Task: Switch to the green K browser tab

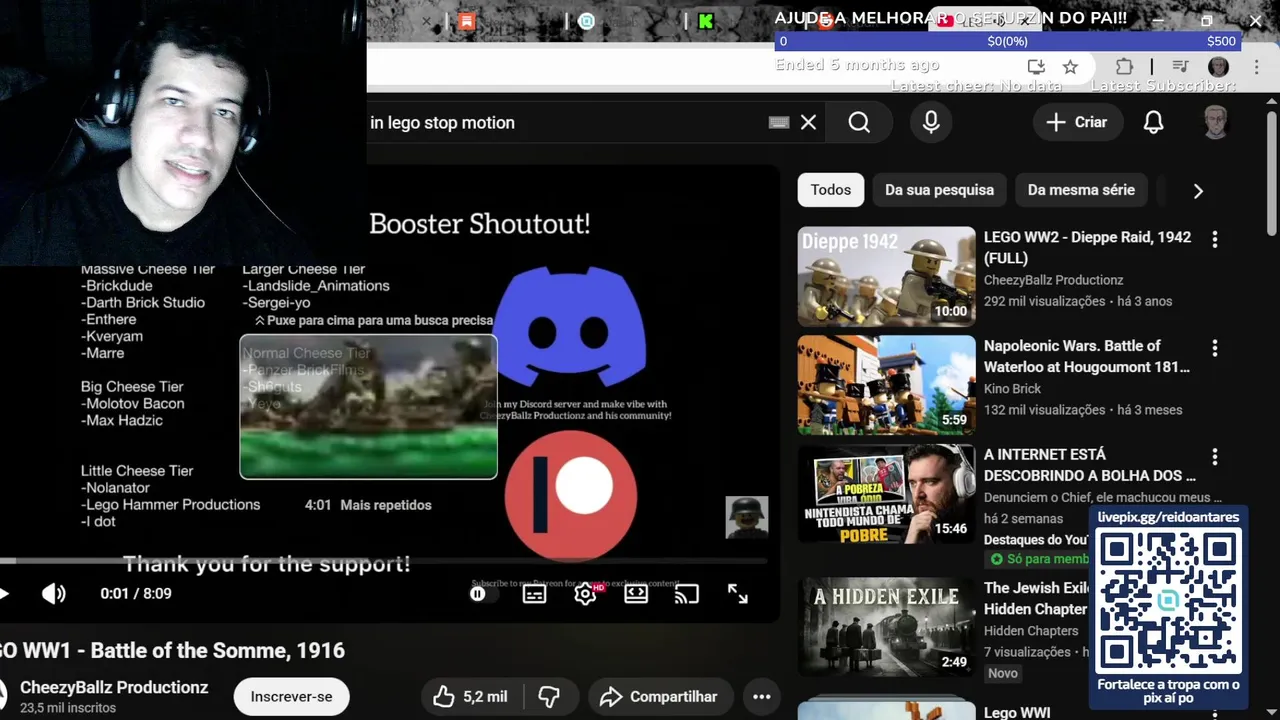Action: point(706,21)
